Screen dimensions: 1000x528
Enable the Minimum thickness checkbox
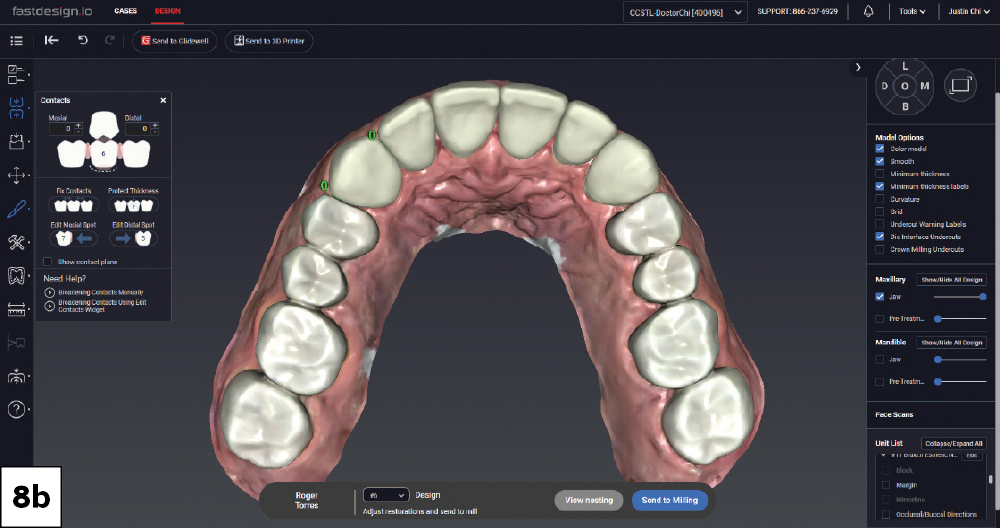879,173
